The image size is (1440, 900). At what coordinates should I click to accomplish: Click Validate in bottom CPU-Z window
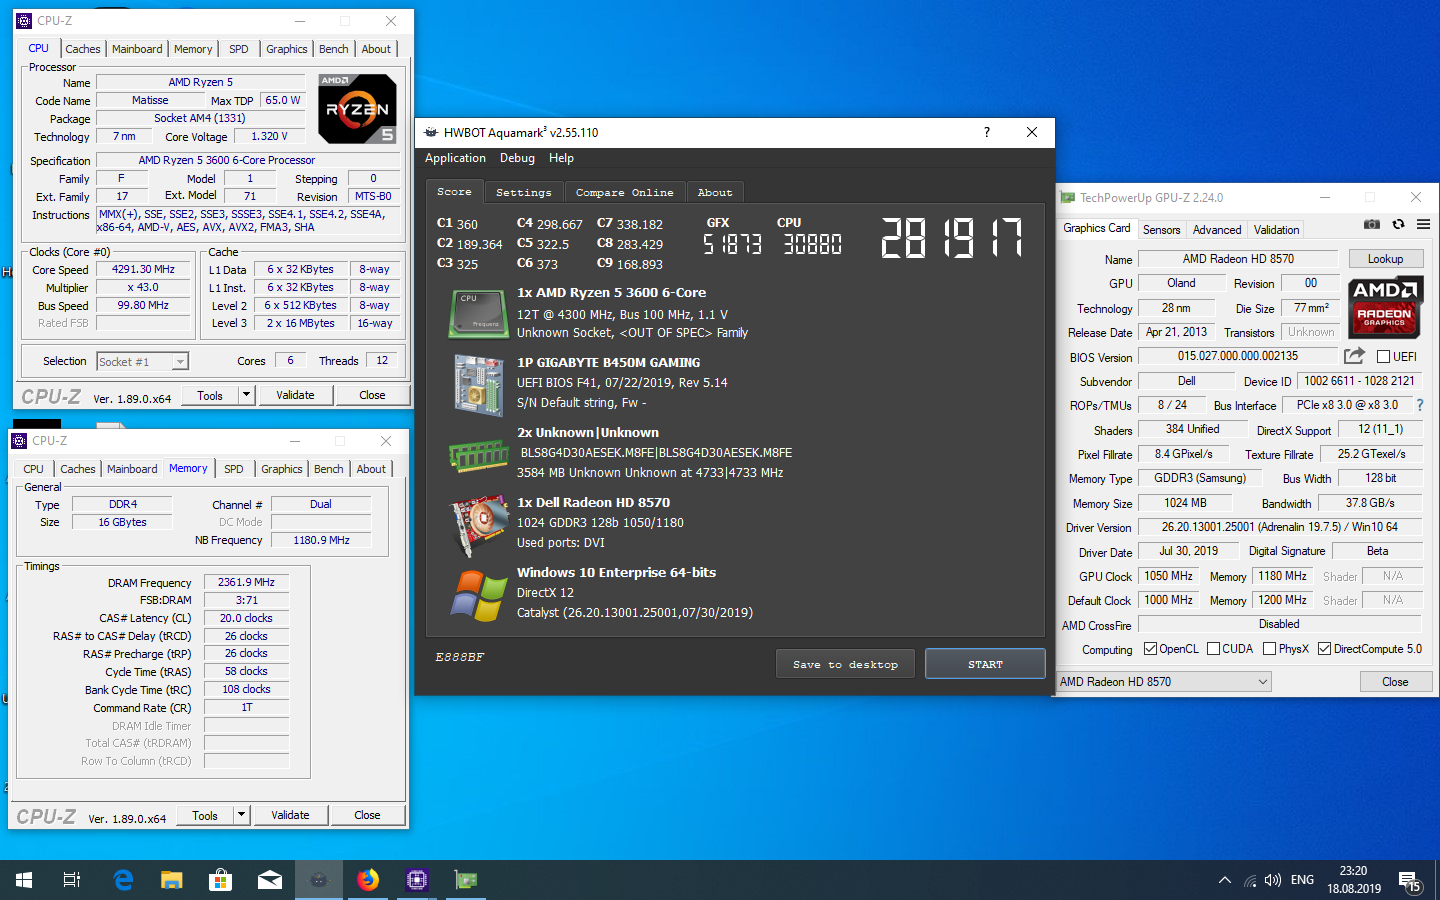290,815
